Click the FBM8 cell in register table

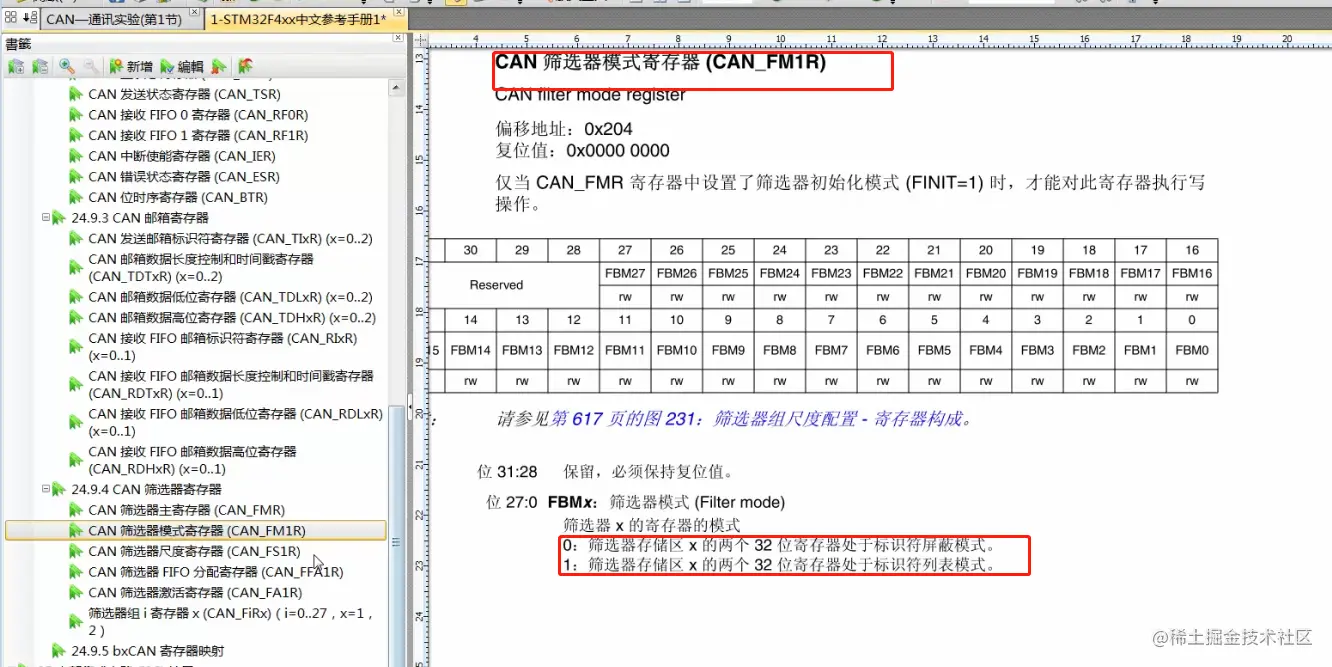[780, 350]
